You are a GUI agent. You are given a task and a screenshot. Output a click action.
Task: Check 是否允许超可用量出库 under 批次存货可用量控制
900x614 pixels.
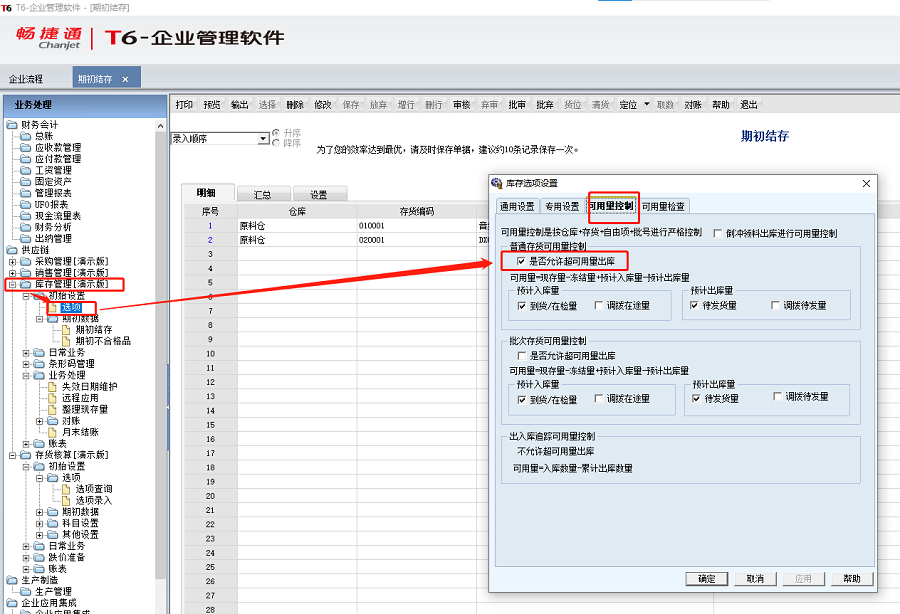[522, 356]
